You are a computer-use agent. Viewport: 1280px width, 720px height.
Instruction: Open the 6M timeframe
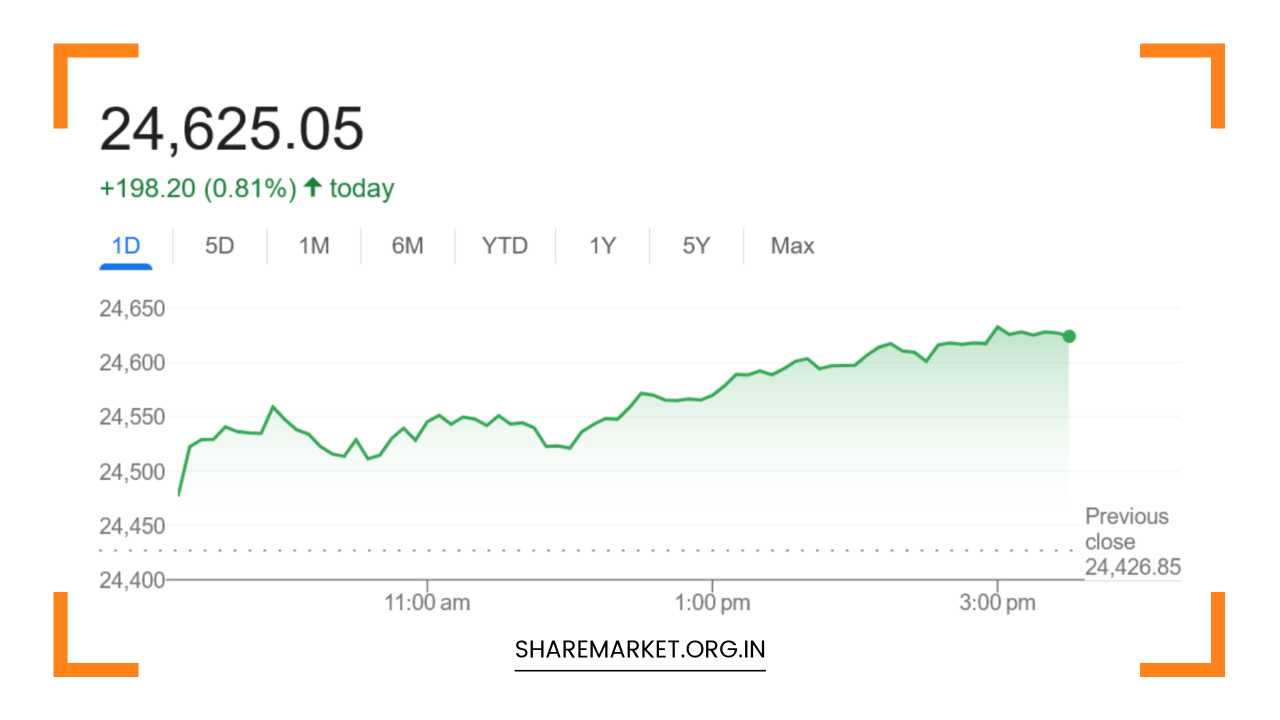(407, 245)
